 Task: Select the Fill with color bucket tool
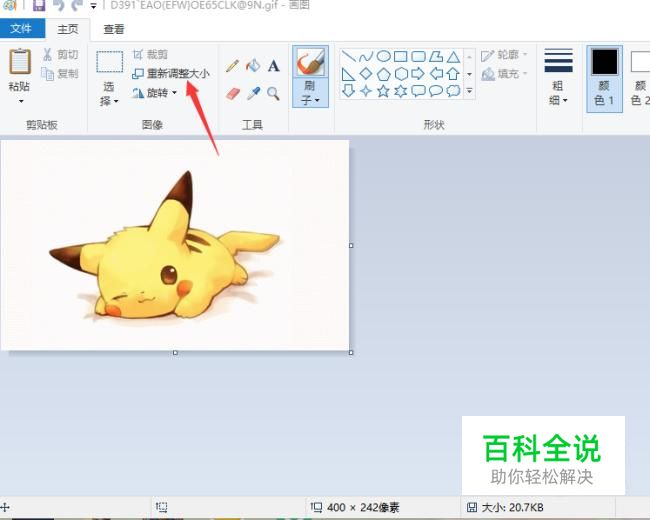pyautogui.click(x=253, y=66)
